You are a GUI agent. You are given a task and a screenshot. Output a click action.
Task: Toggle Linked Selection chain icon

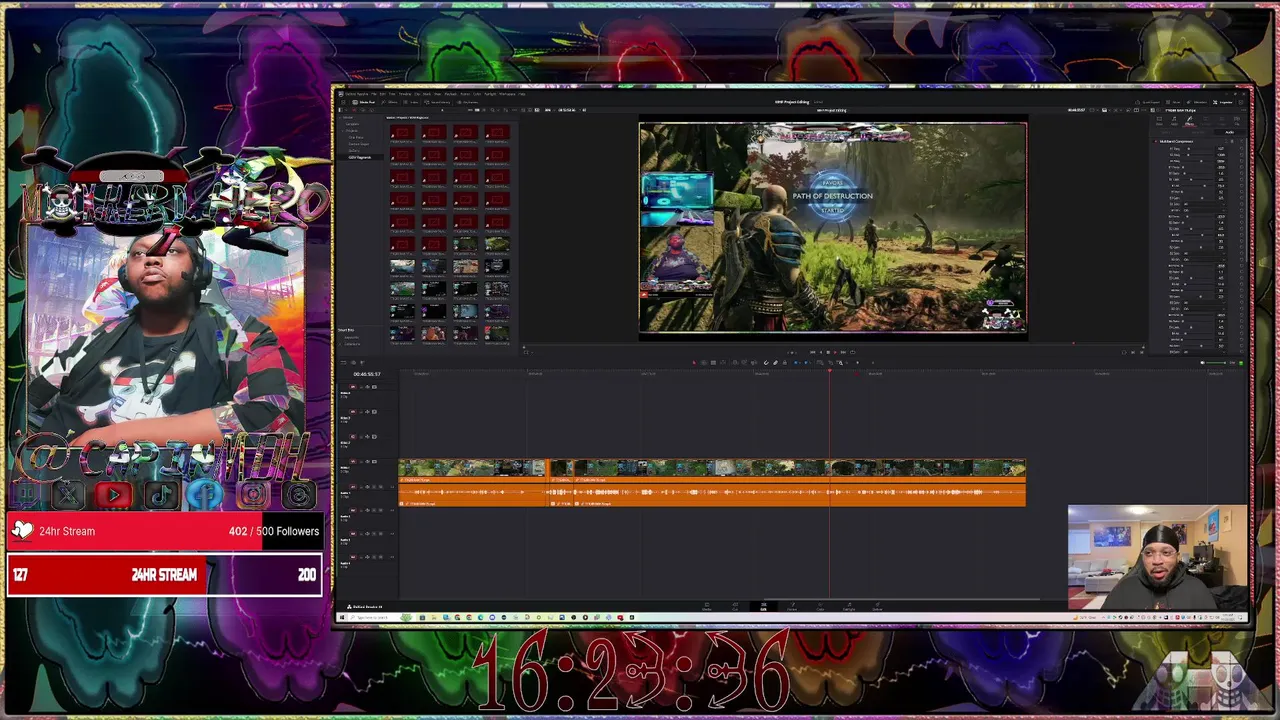(776, 362)
